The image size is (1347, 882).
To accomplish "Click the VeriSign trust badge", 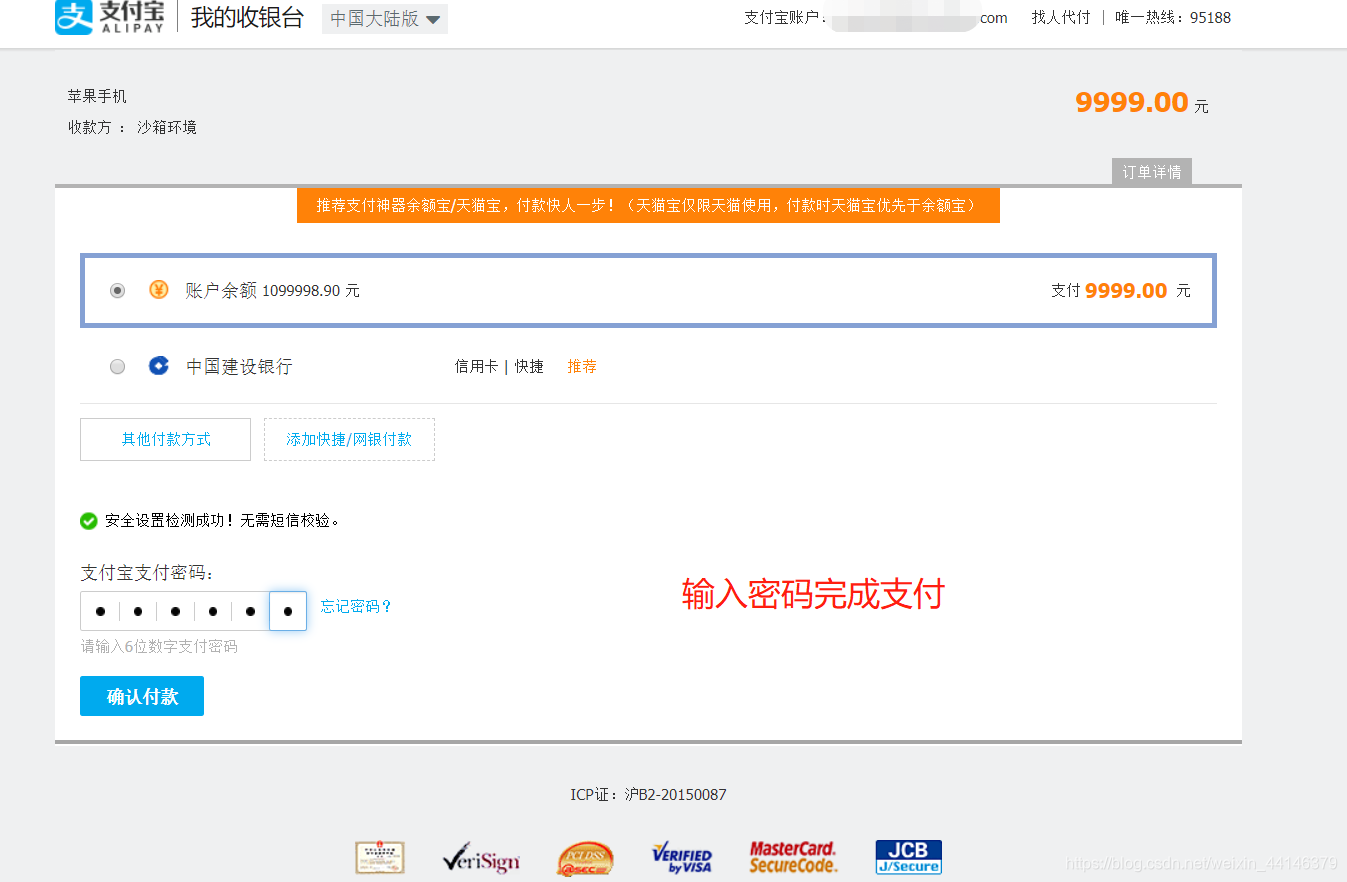I will click(481, 858).
